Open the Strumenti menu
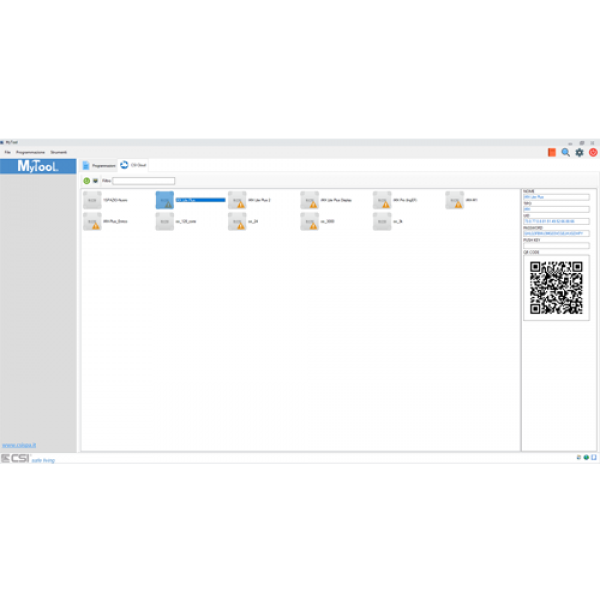This screenshot has height=600, width=600. pos(59,151)
